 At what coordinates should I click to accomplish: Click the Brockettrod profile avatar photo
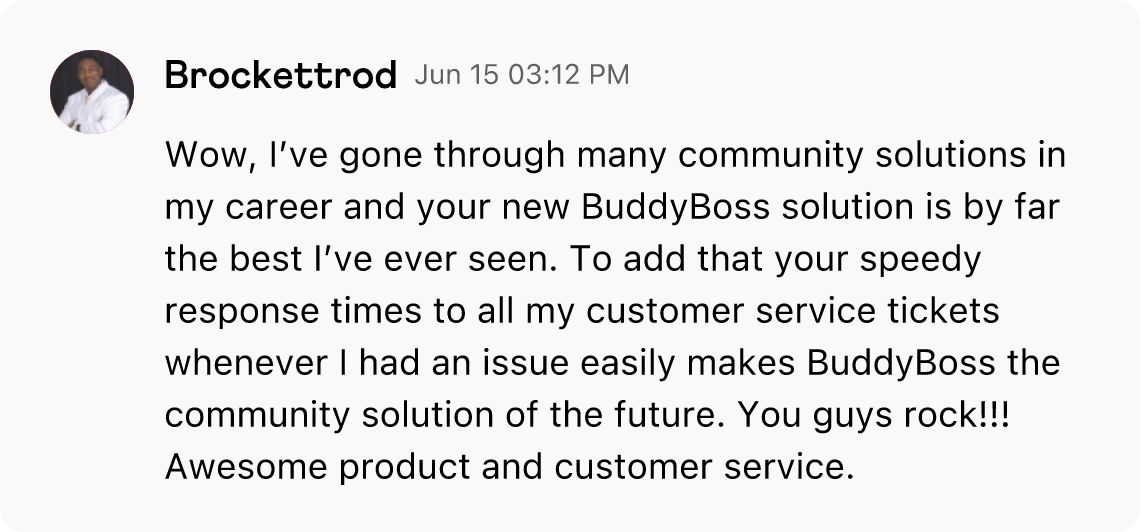(x=92, y=92)
